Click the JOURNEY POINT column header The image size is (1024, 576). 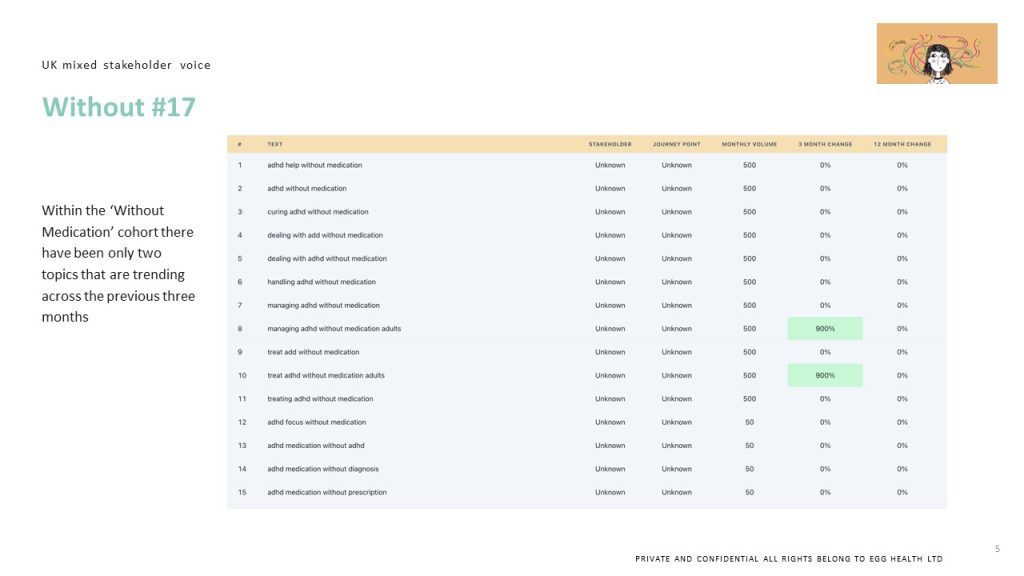click(x=677, y=144)
